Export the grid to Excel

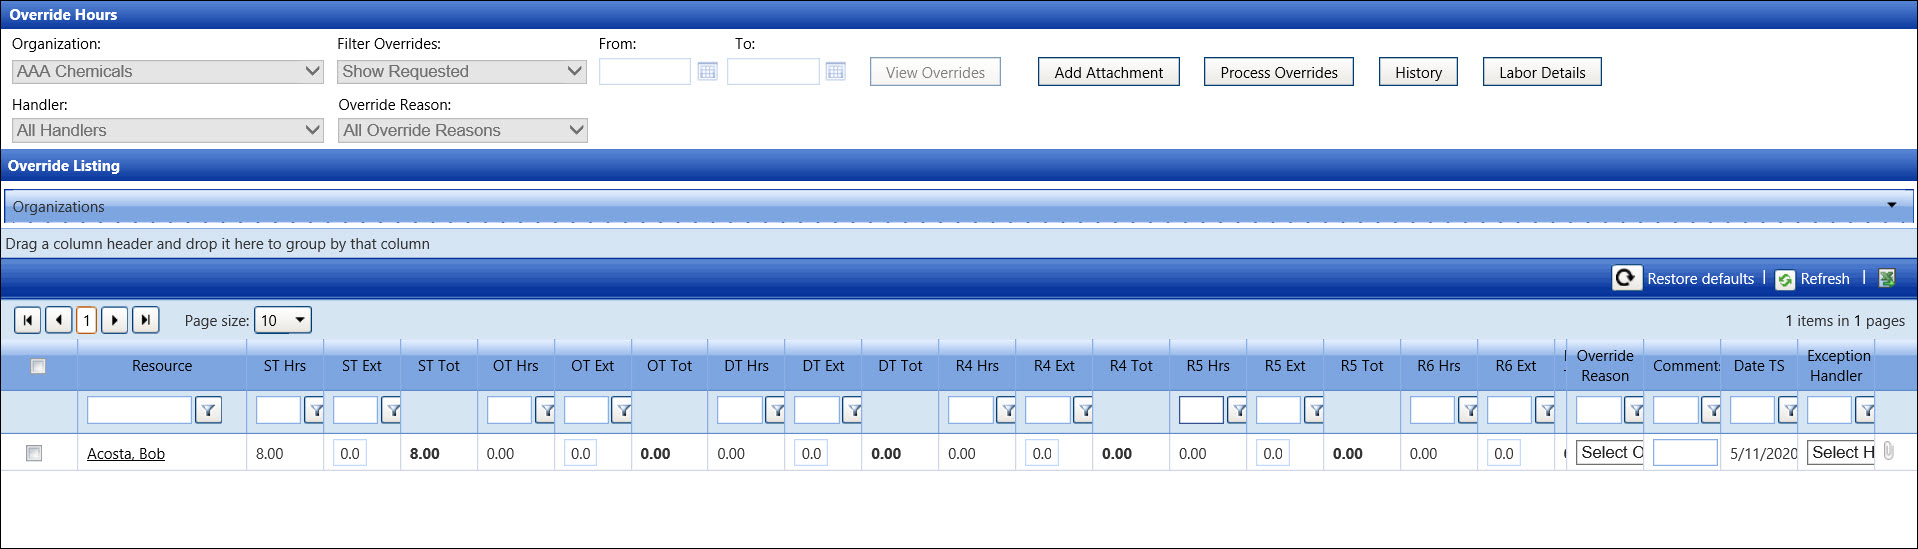(1886, 278)
